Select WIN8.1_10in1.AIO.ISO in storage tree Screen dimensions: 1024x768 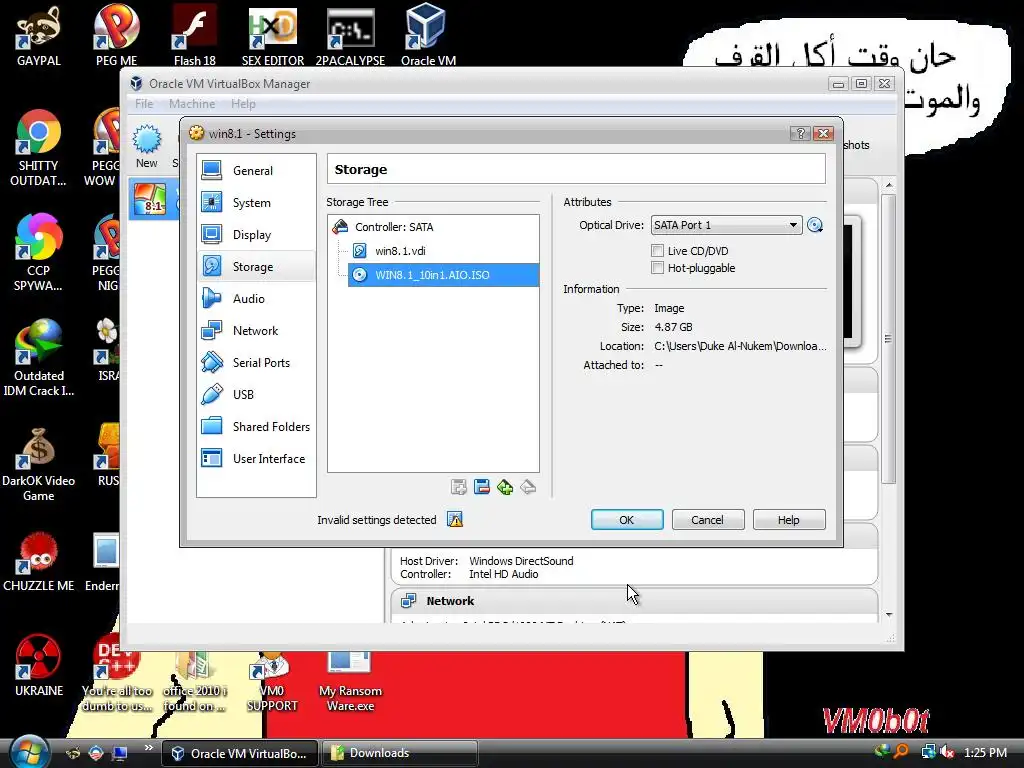[443, 275]
